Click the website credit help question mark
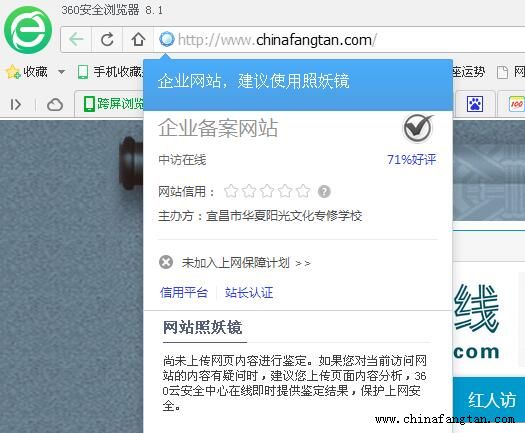This screenshot has width=525, height=433. pos(324,192)
